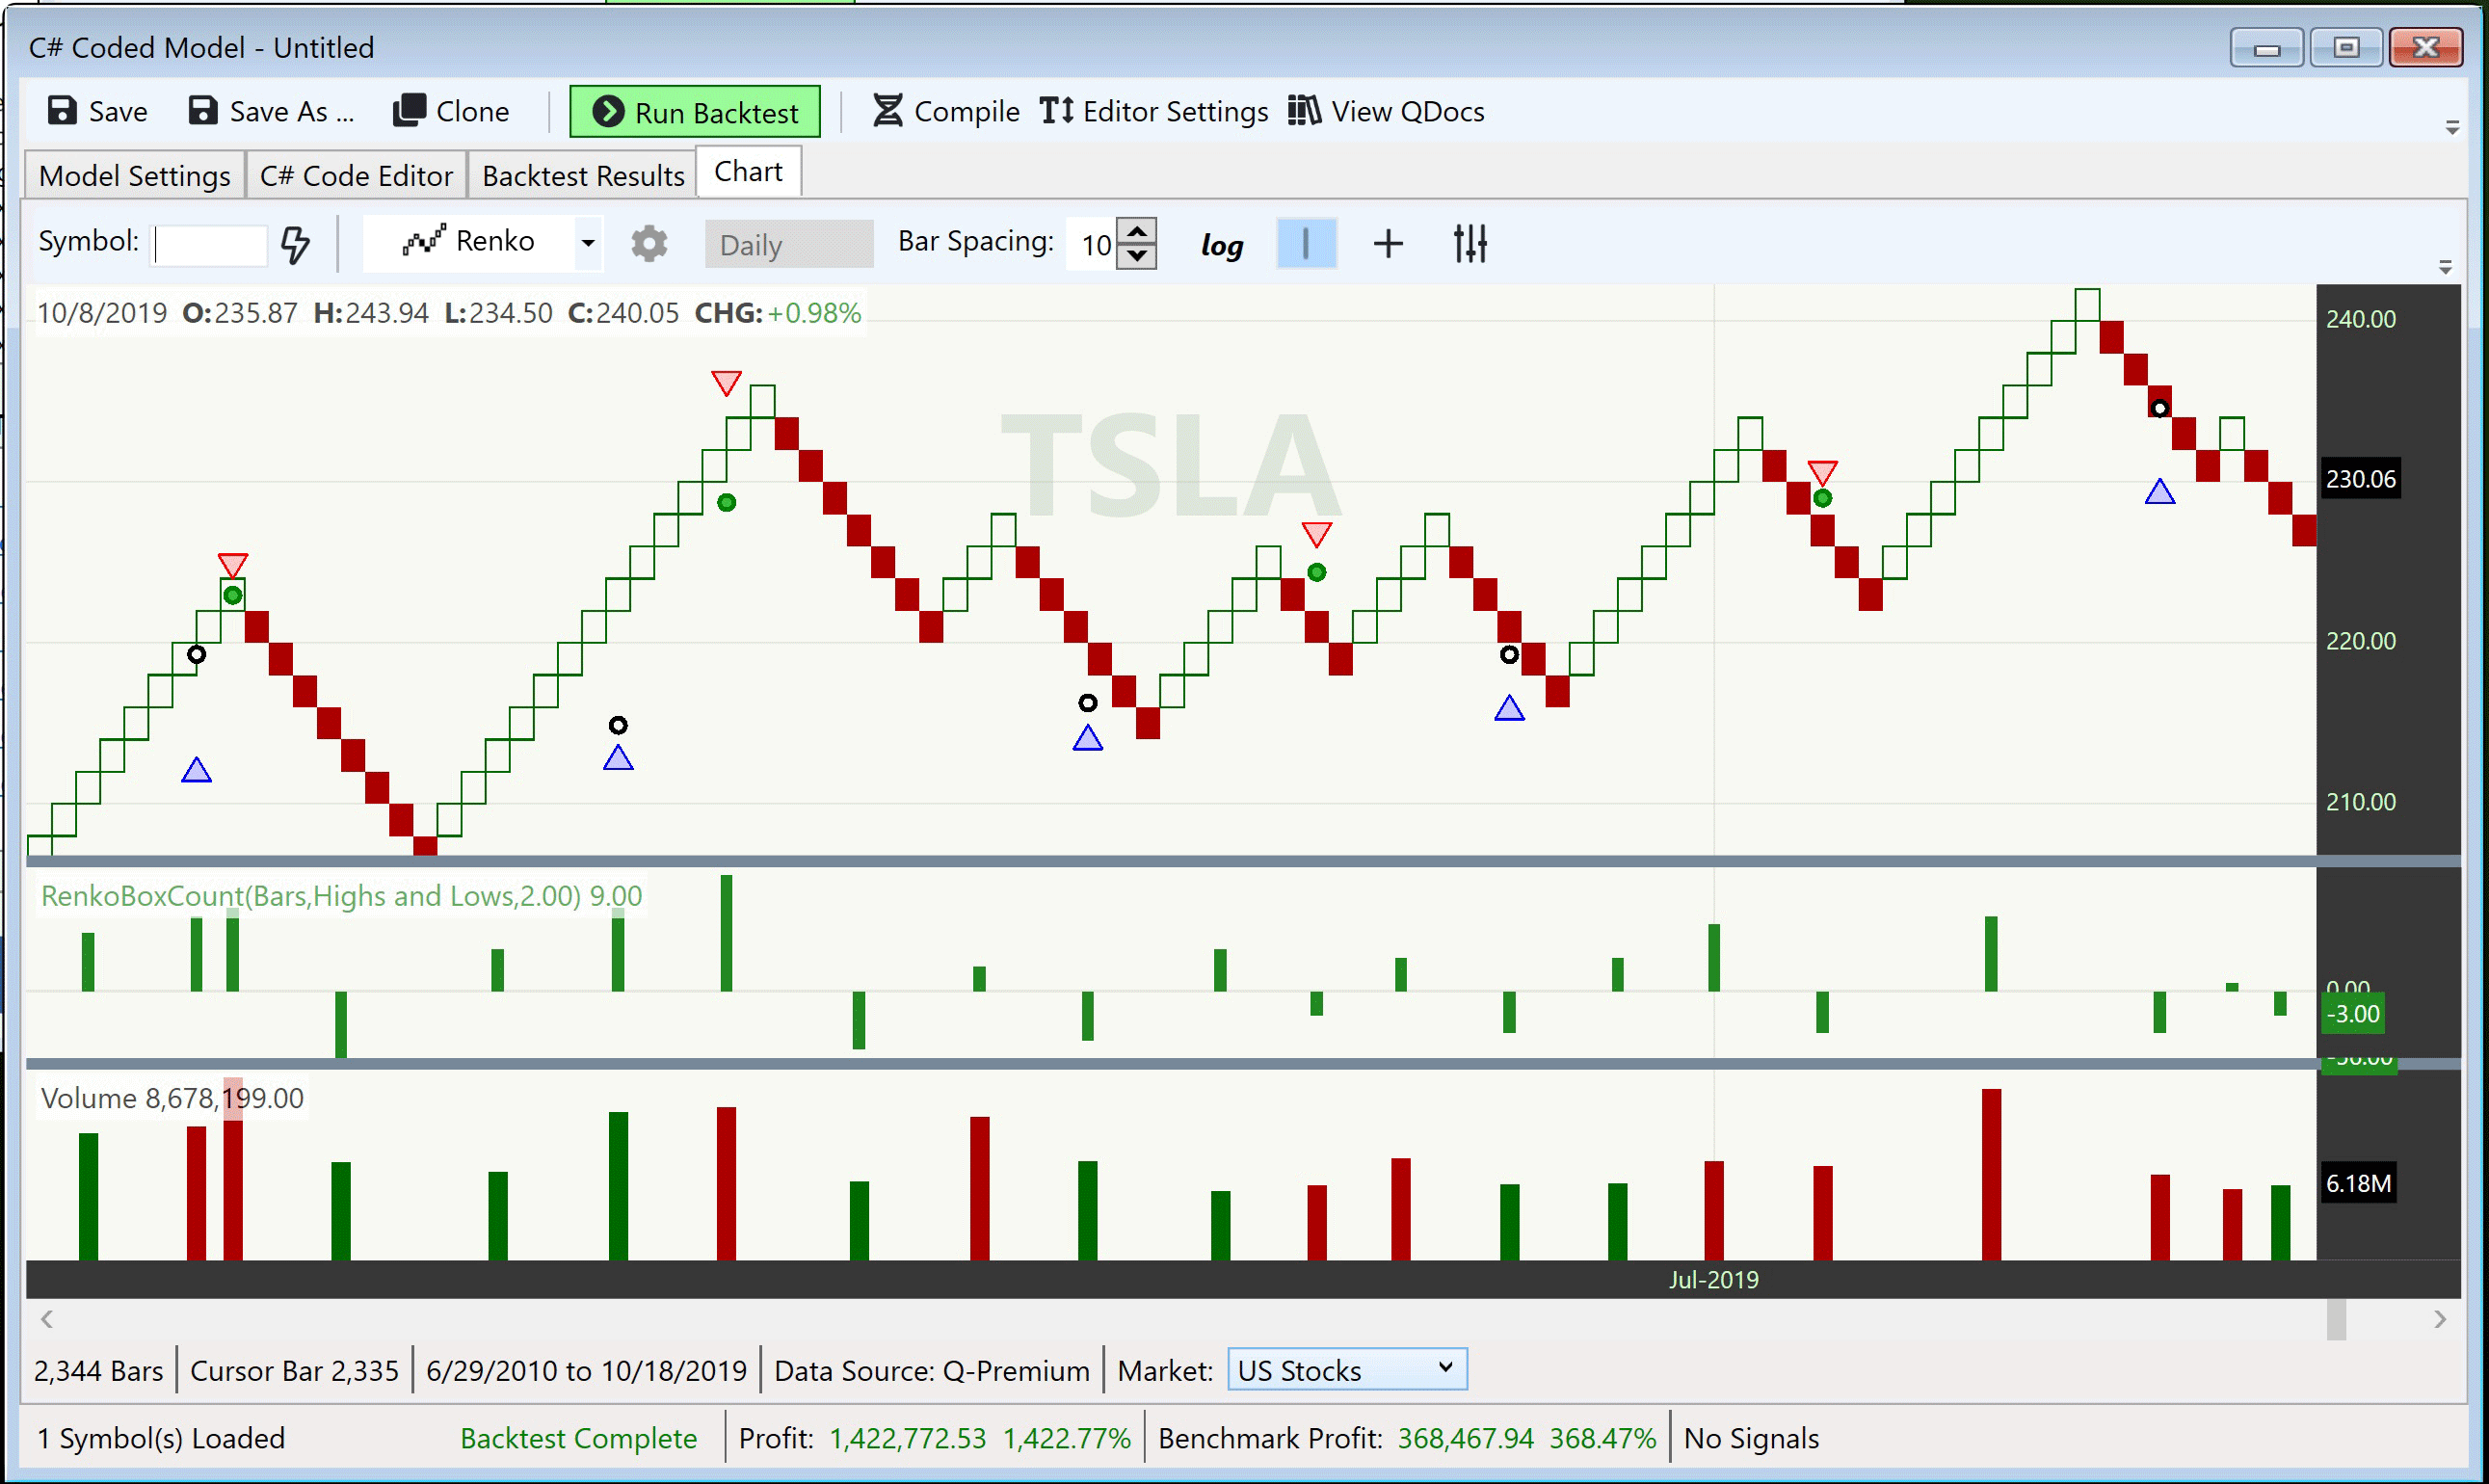Increase Bar Spacing with up arrow
This screenshot has height=1484, width=2489.
coord(1137,231)
